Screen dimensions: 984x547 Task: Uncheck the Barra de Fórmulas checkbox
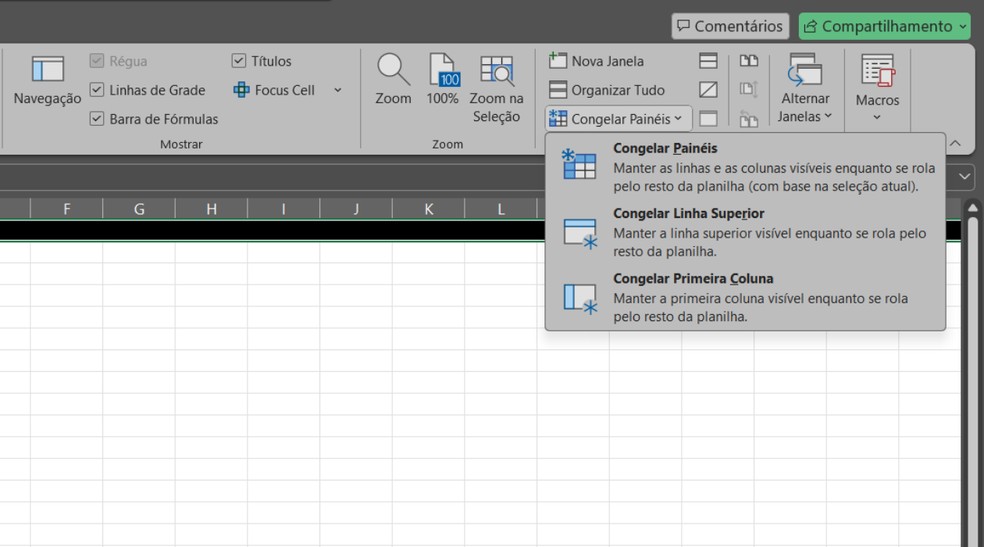click(97, 119)
